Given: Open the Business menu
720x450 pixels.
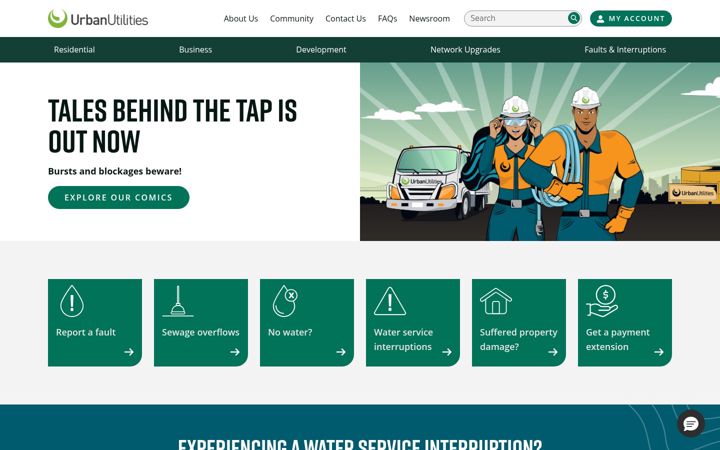Looking at the screenshot, I should [196, 50].
